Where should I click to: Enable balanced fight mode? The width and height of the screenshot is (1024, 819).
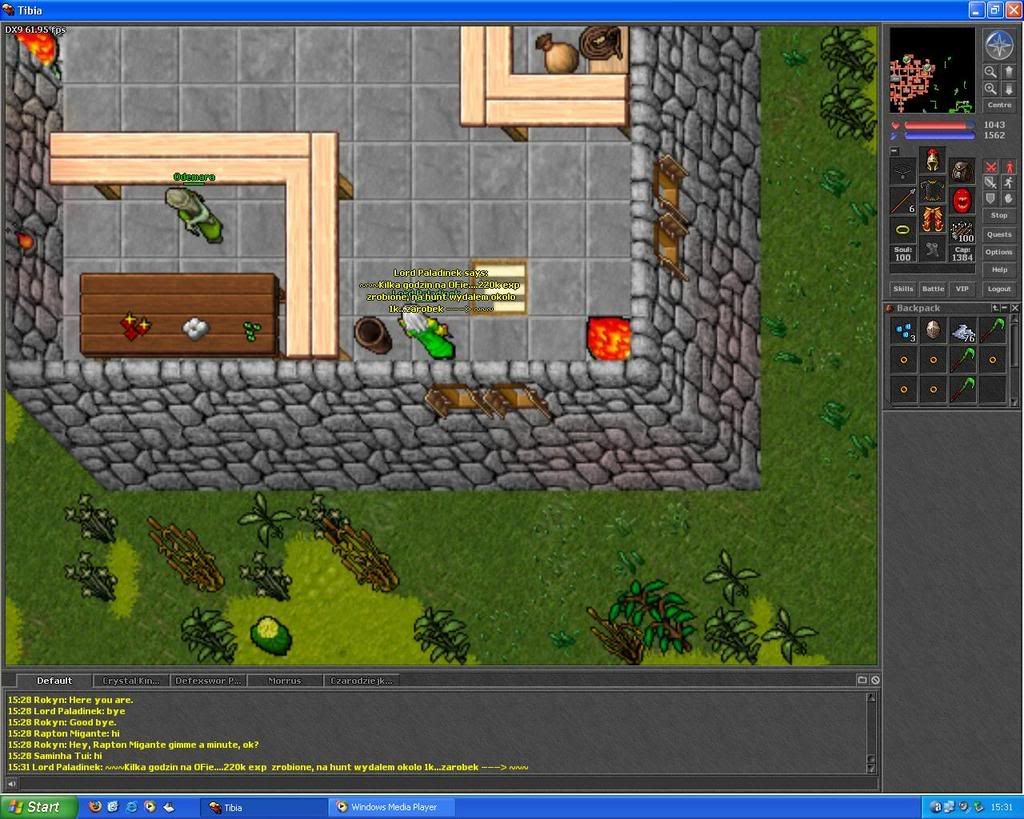(991, 183)
